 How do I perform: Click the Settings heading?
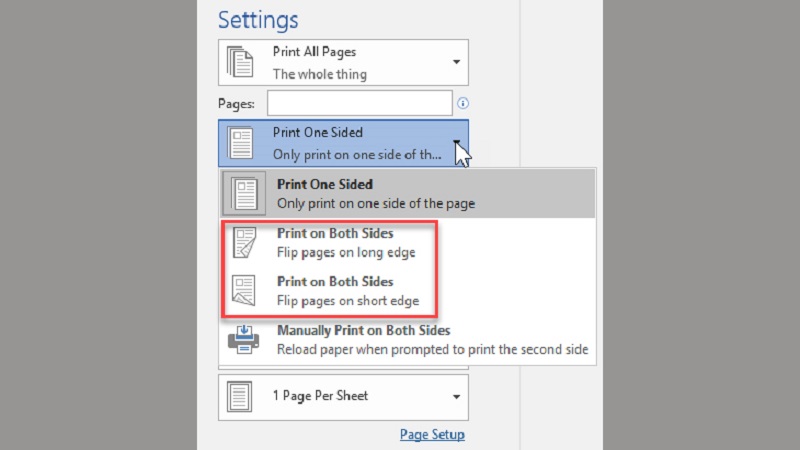point(258,20)
